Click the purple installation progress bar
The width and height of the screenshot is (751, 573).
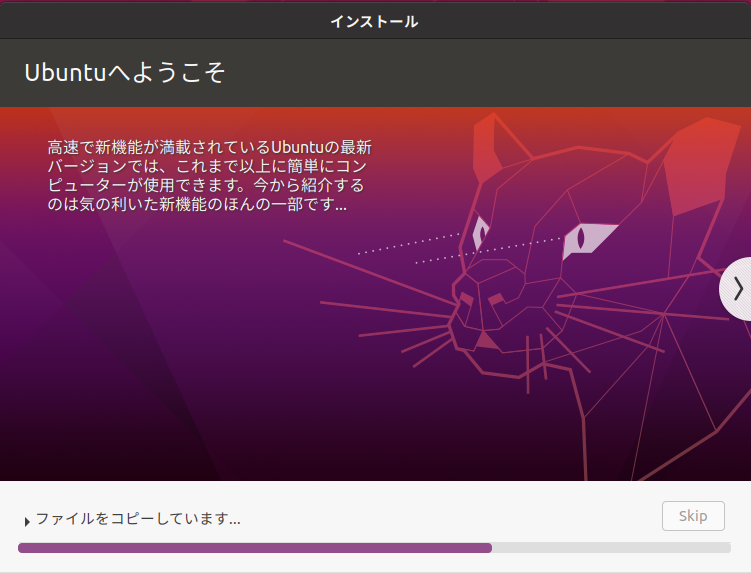click(374, 548)
